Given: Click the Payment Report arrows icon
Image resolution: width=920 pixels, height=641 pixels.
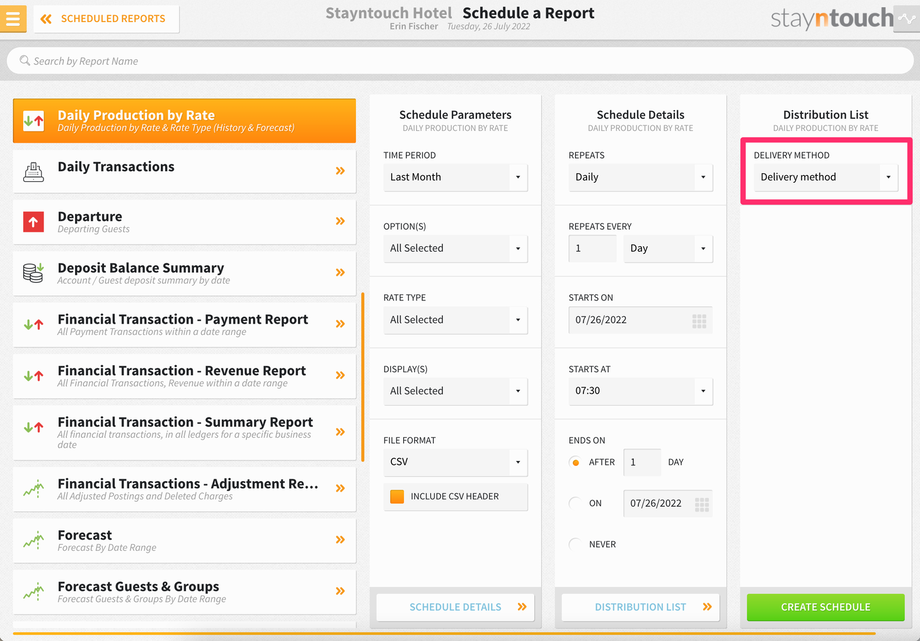Looking at the screenshot, I should 33,324.
